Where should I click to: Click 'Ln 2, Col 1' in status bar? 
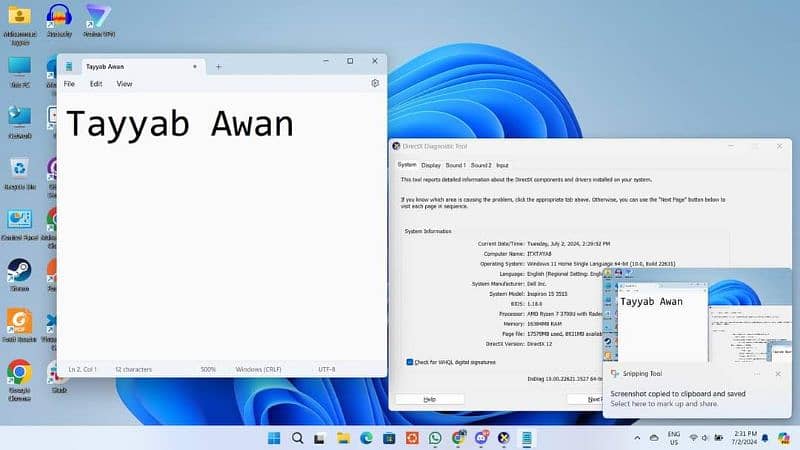click(82, 369)
